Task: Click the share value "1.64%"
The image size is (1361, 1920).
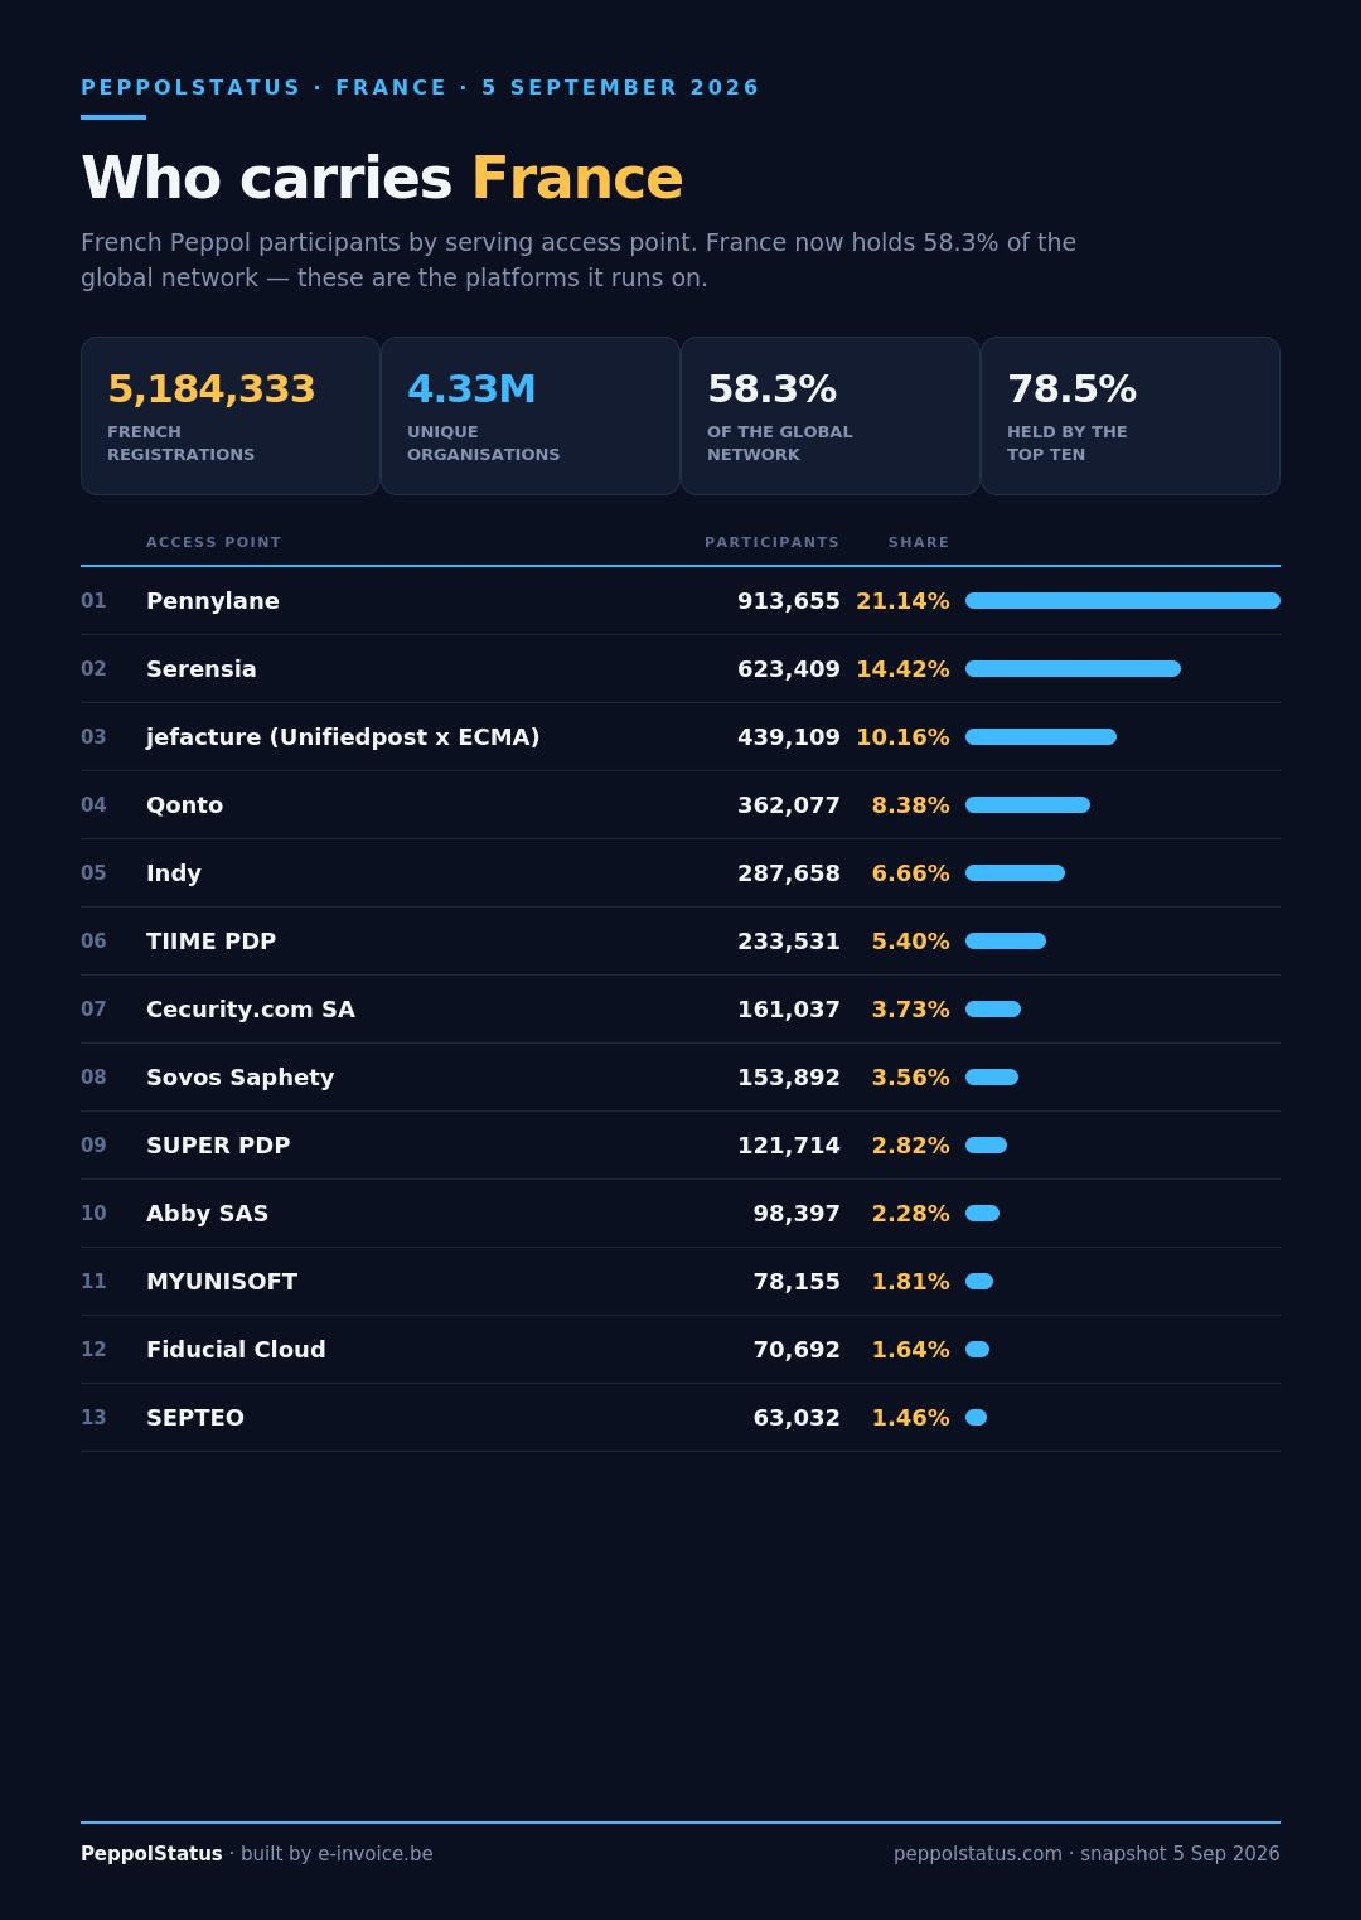Action: pyautogui.click(x=911, y=1349)
